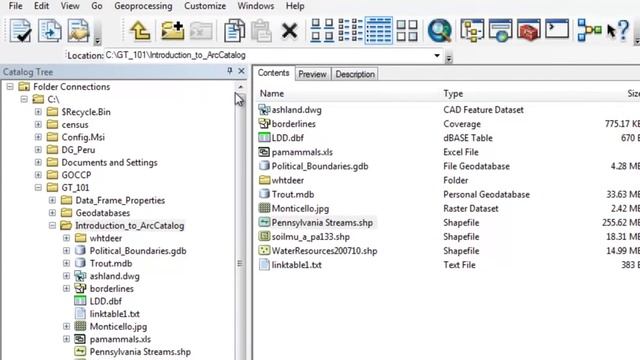This screenshot has height=360, width=640.
Task: Switch to Details view icon
Action: pos(378,30)
